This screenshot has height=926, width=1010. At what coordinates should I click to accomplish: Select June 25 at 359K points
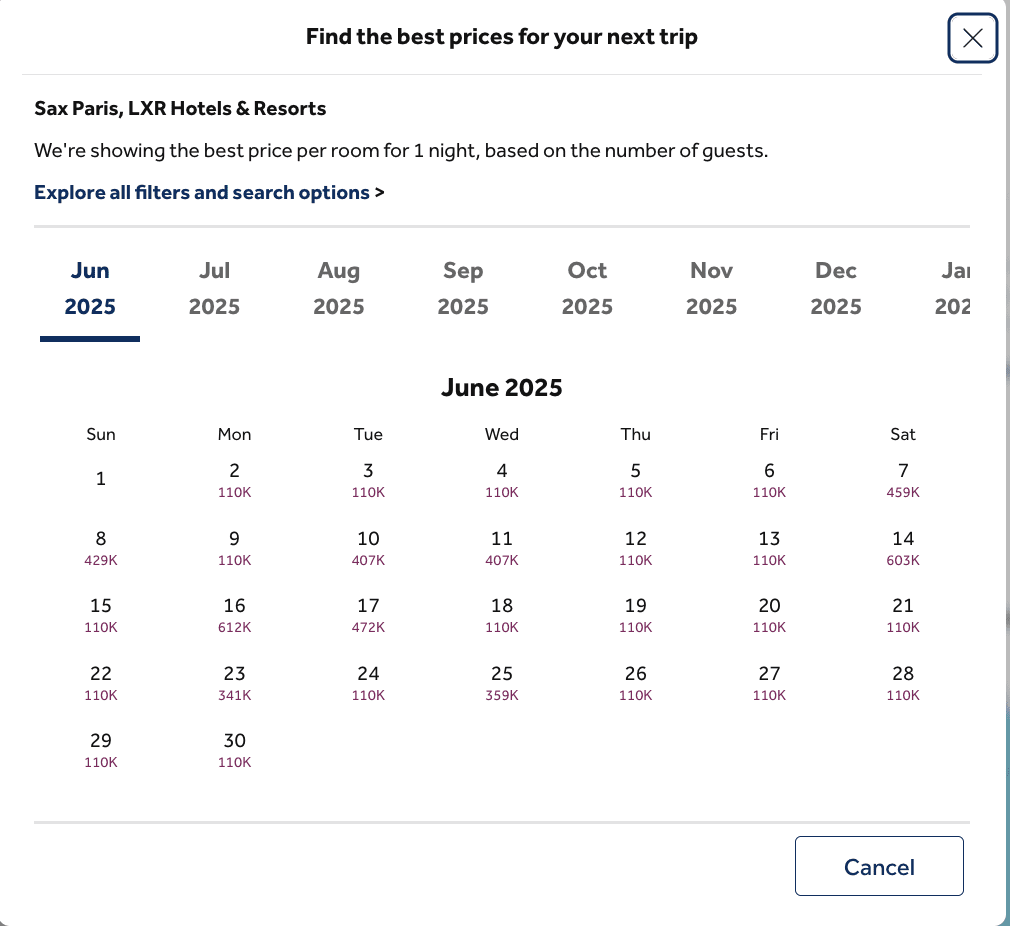502,683
